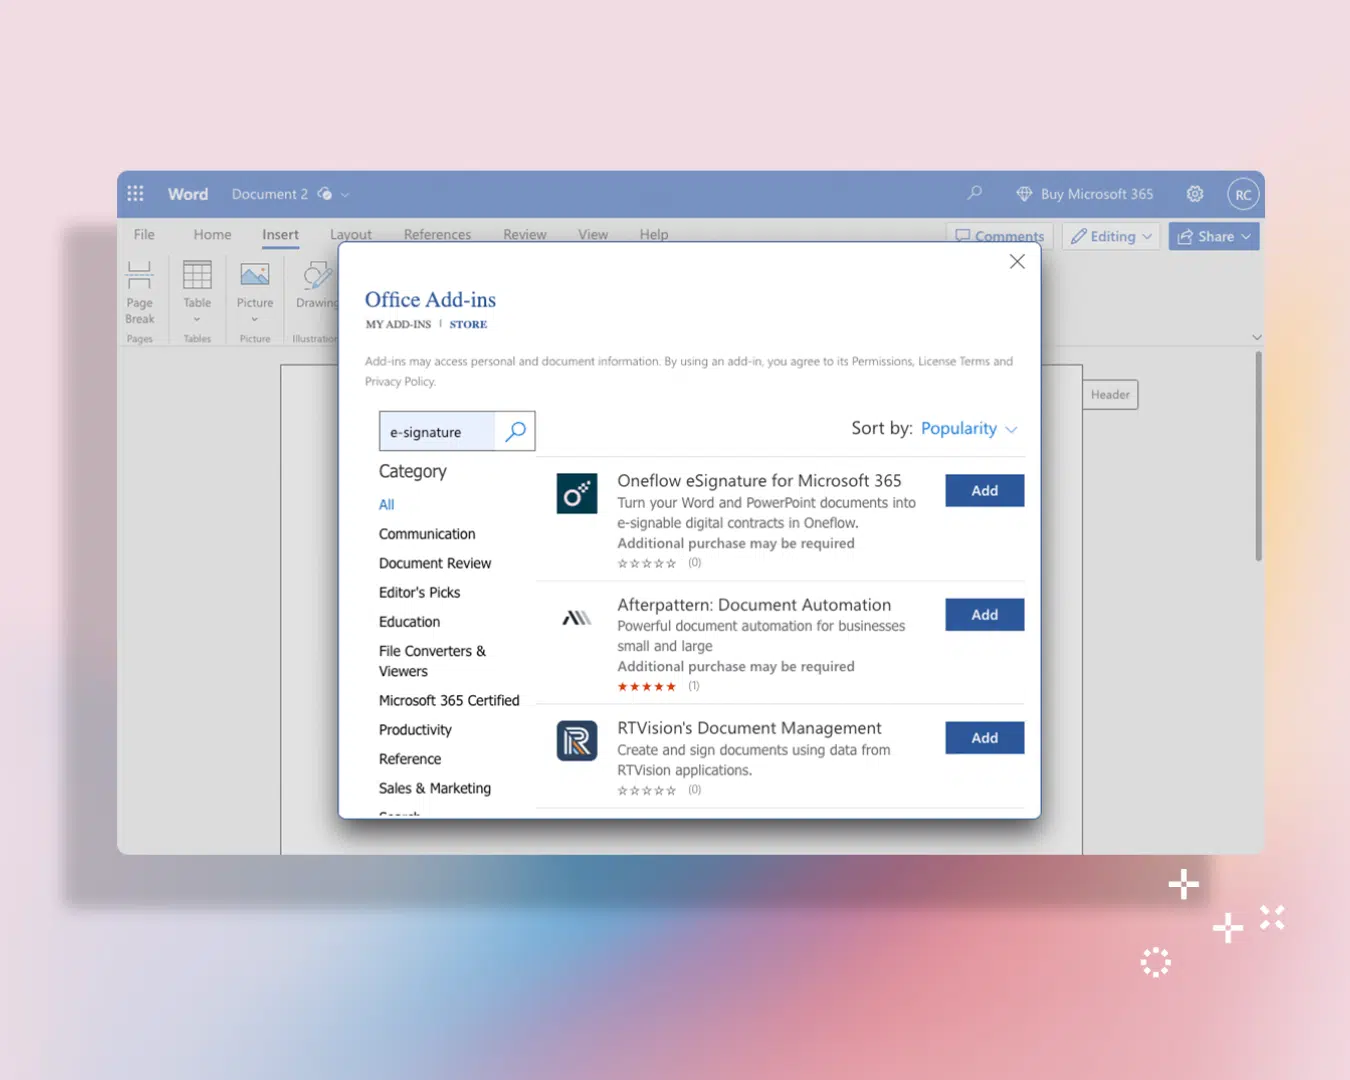The height and width of the screenshot is (1080, 1350).
Task: Click the search magnifier in Word title bar
Action: tap(974, 193)
